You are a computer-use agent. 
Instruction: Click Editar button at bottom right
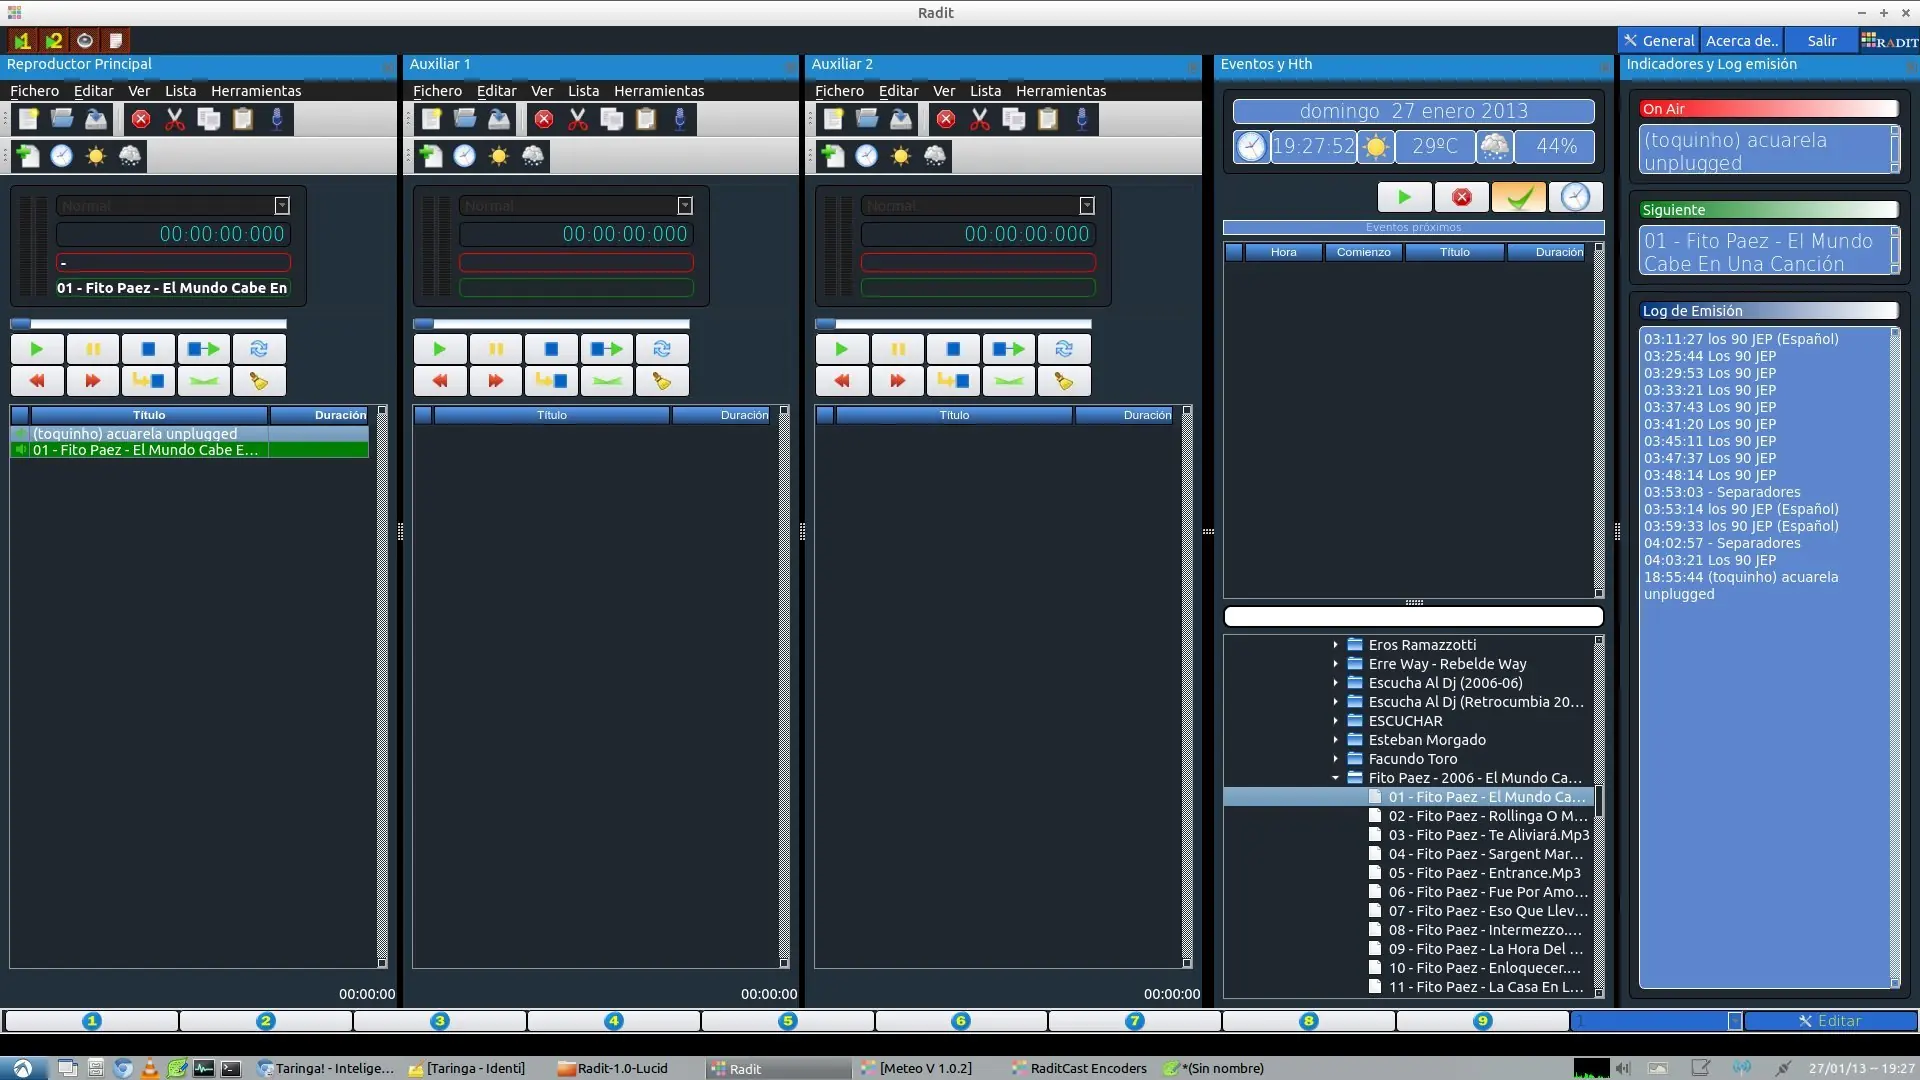1830,1021
